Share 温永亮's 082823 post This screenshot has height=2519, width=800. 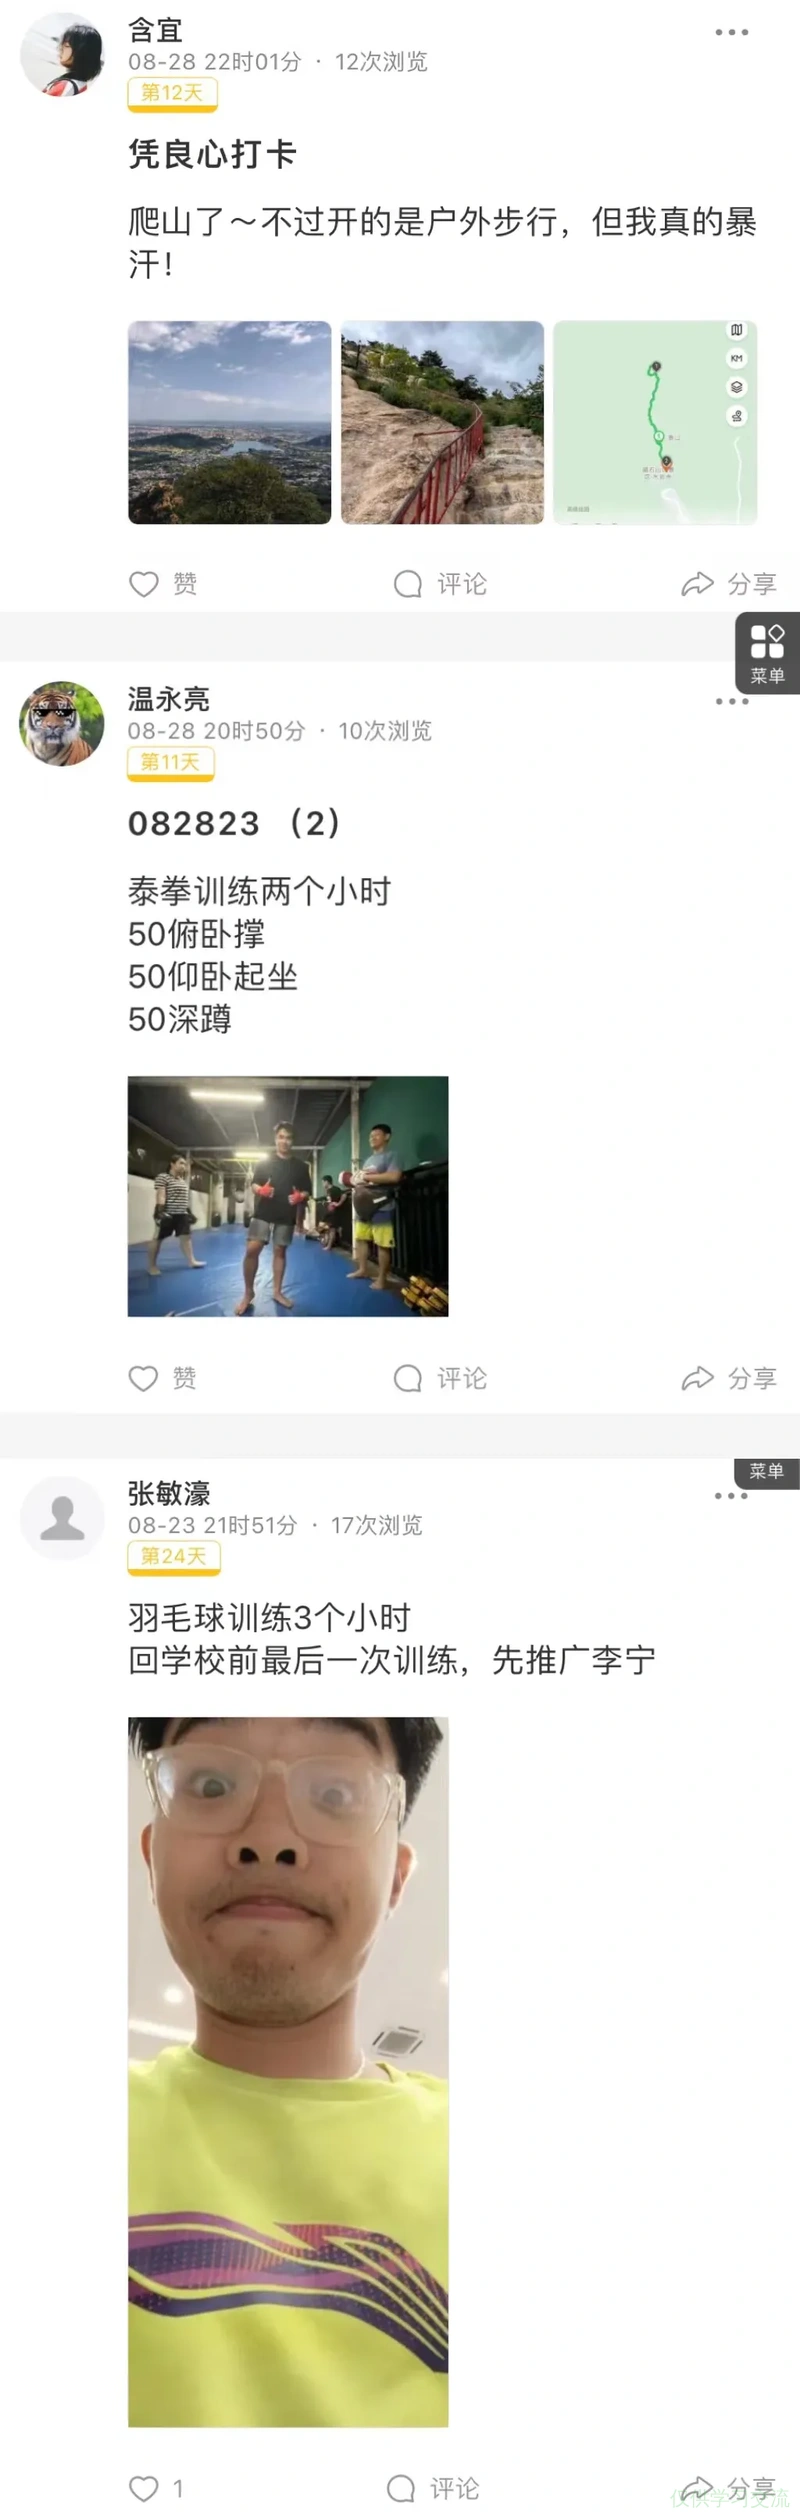(x=729, y=1378)
